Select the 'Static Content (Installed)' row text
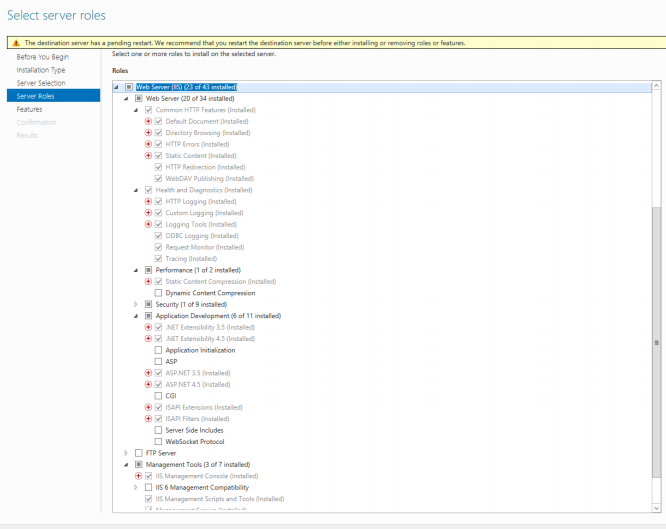The width and height of the screenshot is (666, 529). pos(201,156)
